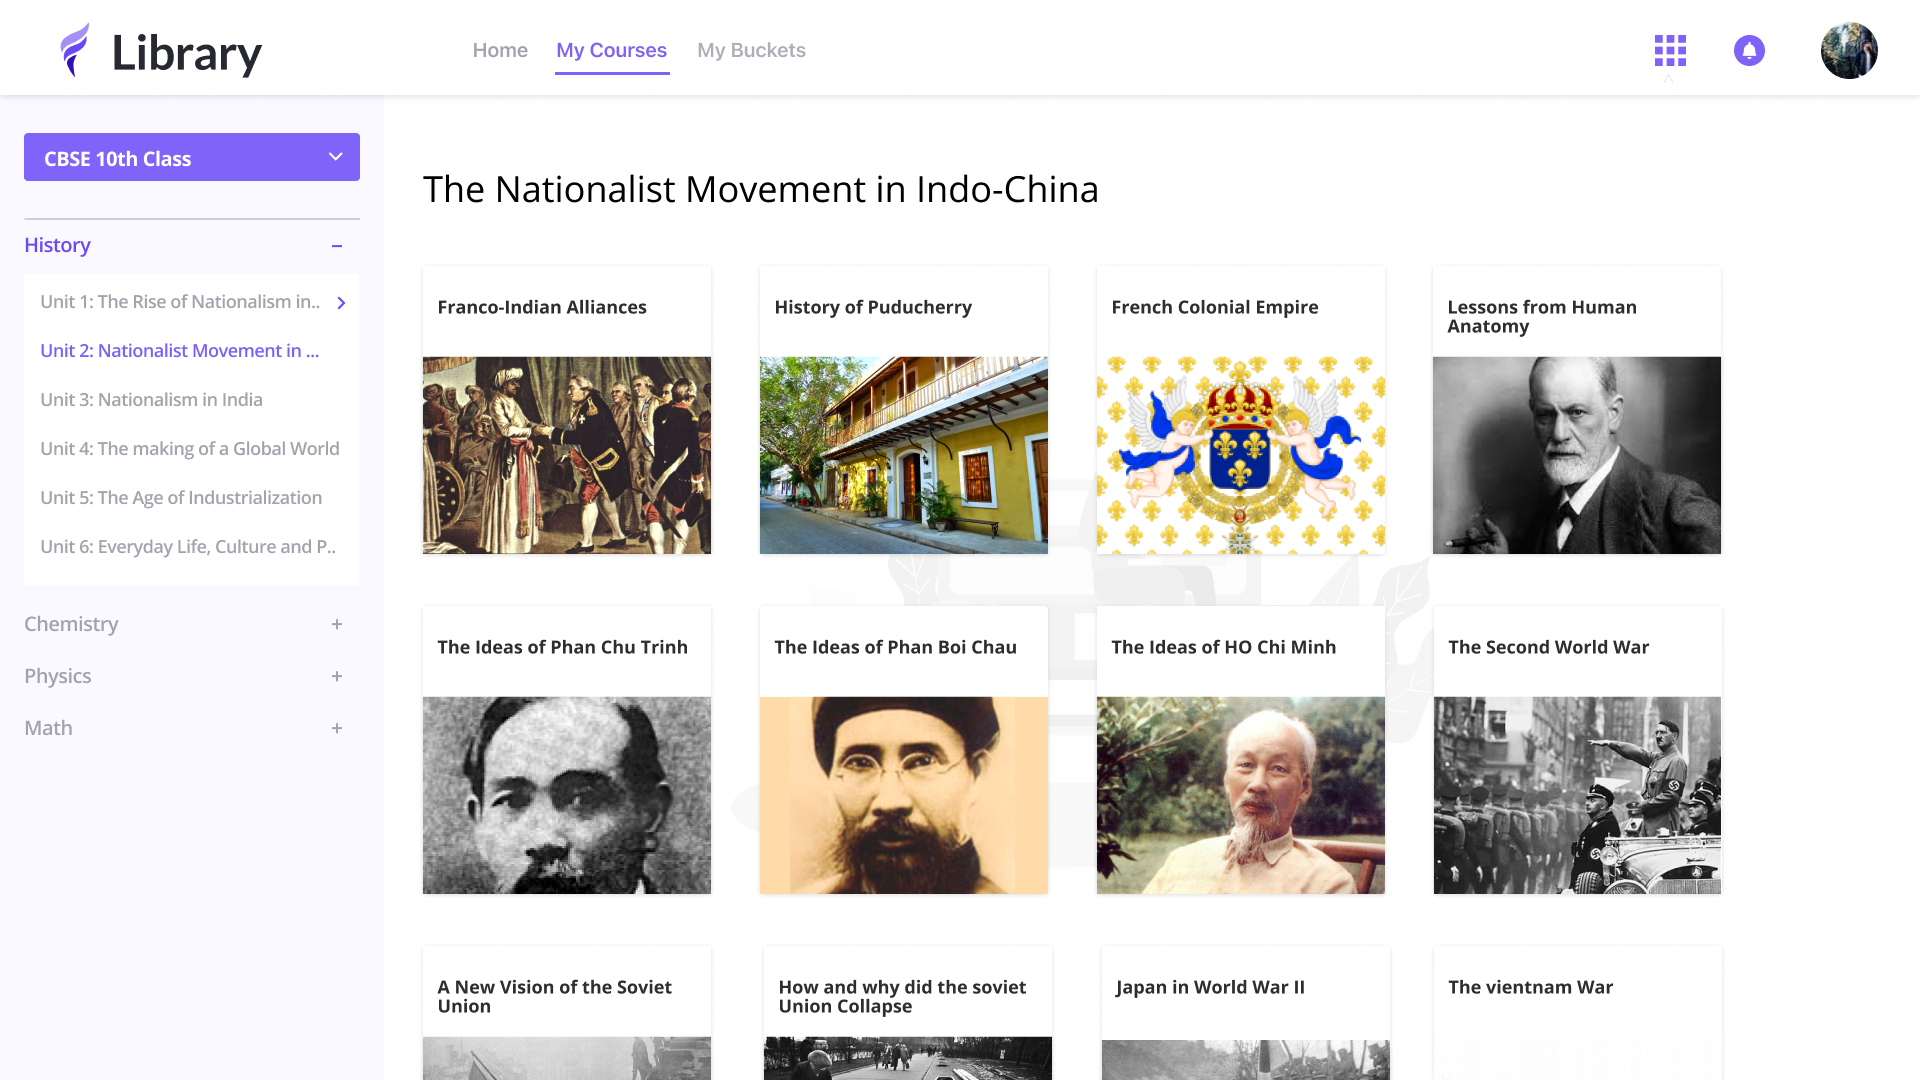This screenshot has height=1080, width=1920.
Task: Expand the Chemistry subject section
Action: pyautogui.click(x=337, y=624)
